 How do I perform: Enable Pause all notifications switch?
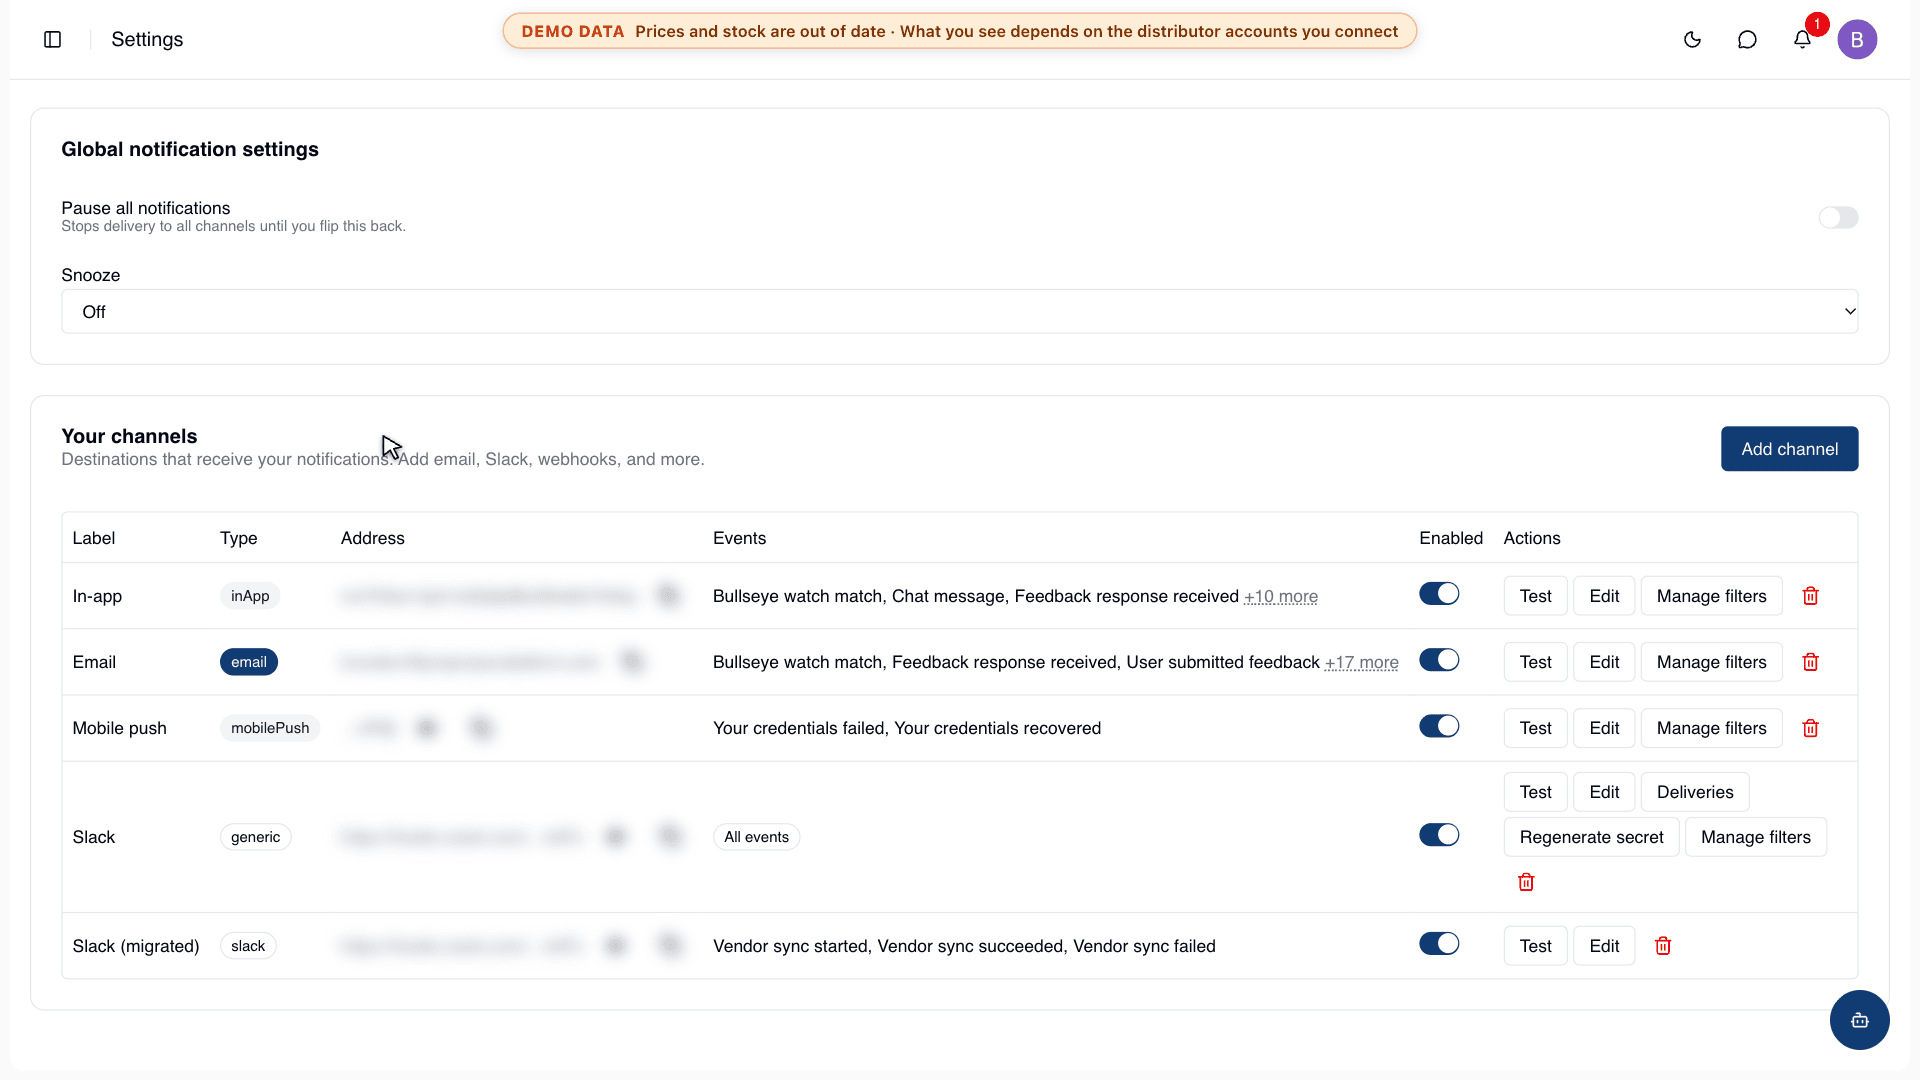[1838, 217]
